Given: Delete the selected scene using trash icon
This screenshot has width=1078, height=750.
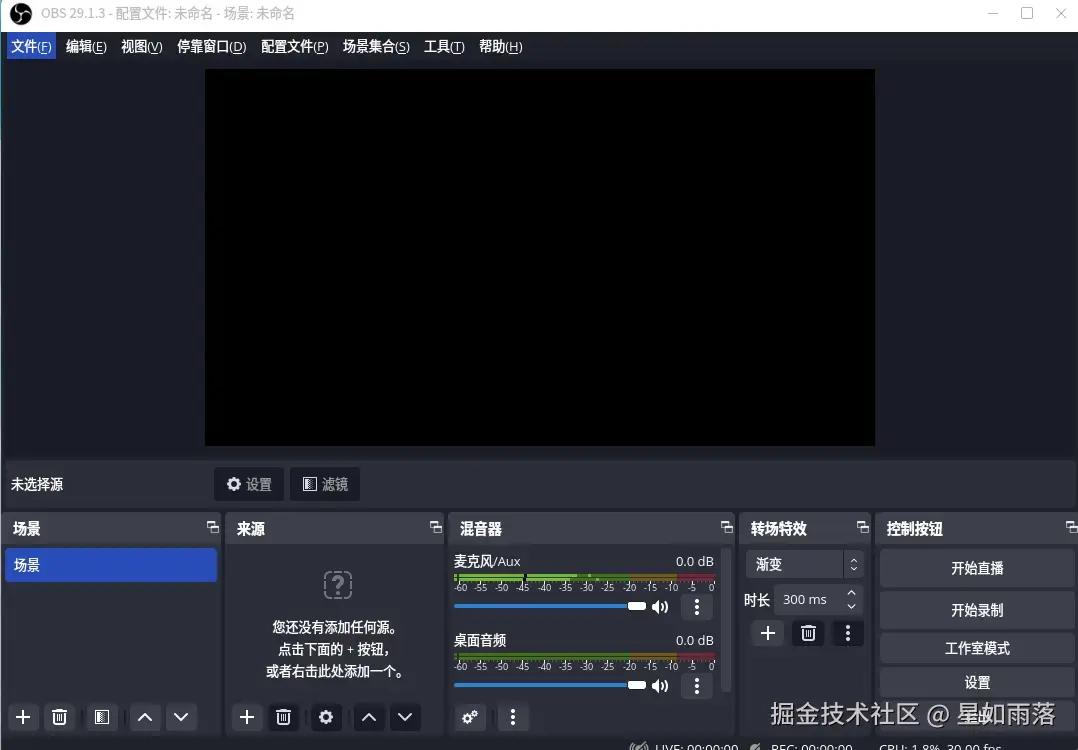Looking at the screenshot, I should point(59,717).
